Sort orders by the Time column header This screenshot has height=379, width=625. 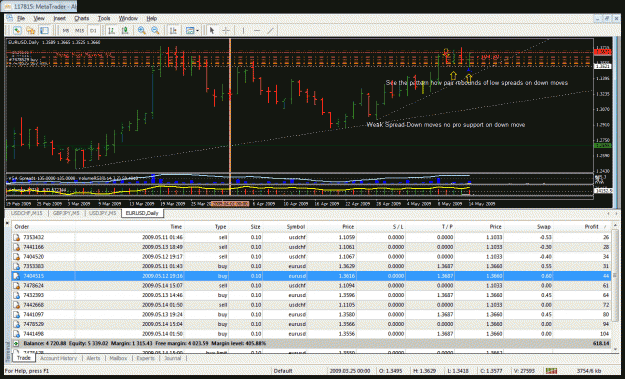[x=130, y=227]
